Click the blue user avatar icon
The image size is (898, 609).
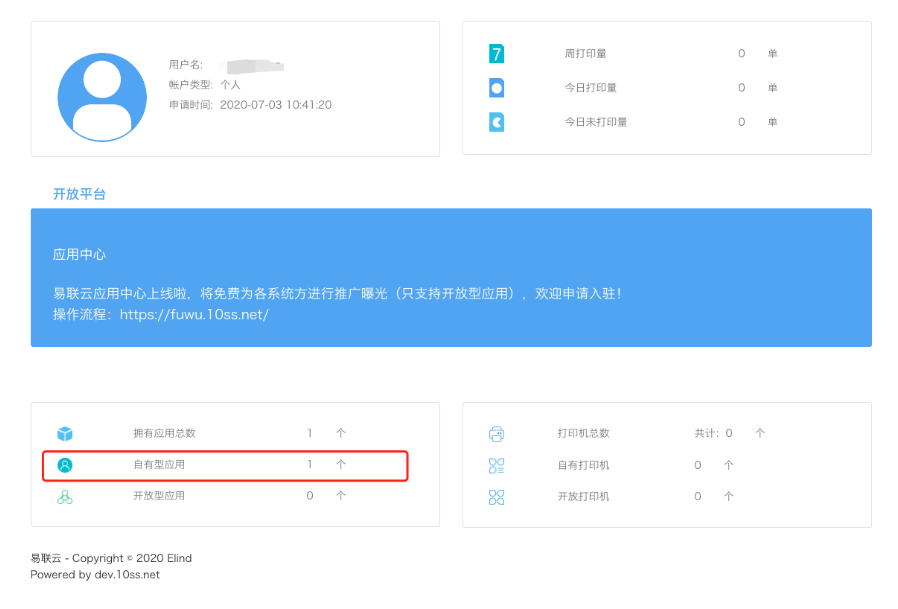click(x=102, y=97)
